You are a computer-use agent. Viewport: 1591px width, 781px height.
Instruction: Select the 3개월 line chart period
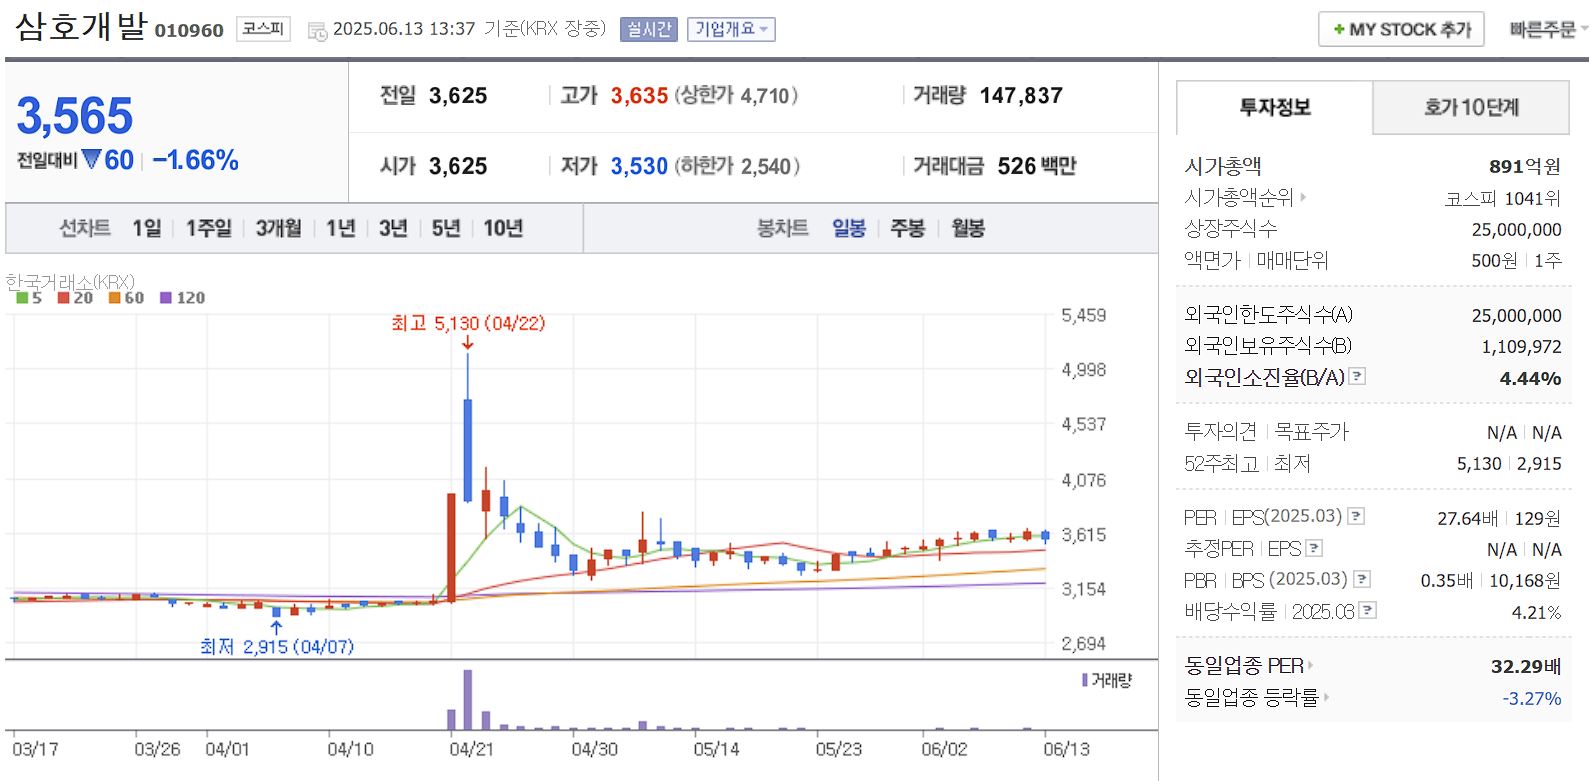pos(278,228)
